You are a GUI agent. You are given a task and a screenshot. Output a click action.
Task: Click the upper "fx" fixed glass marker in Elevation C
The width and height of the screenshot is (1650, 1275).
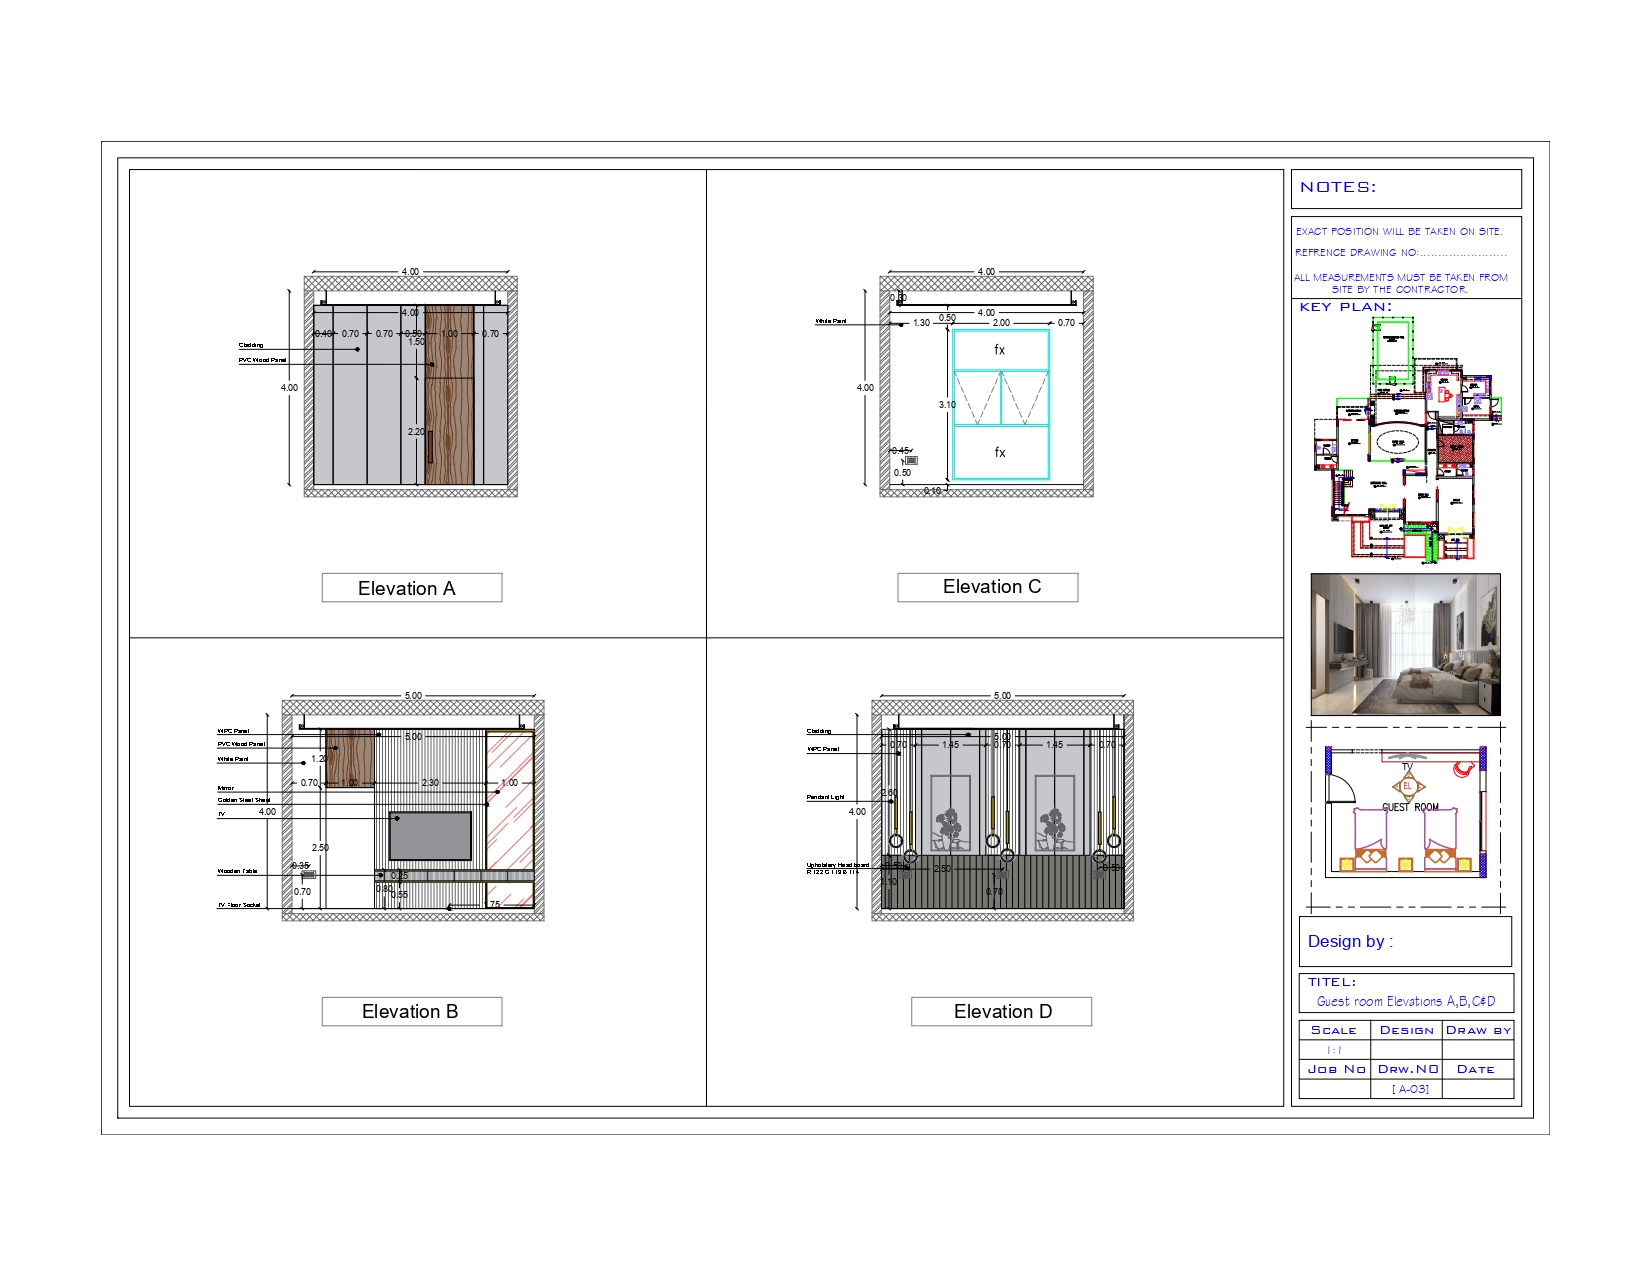point(998,348)
